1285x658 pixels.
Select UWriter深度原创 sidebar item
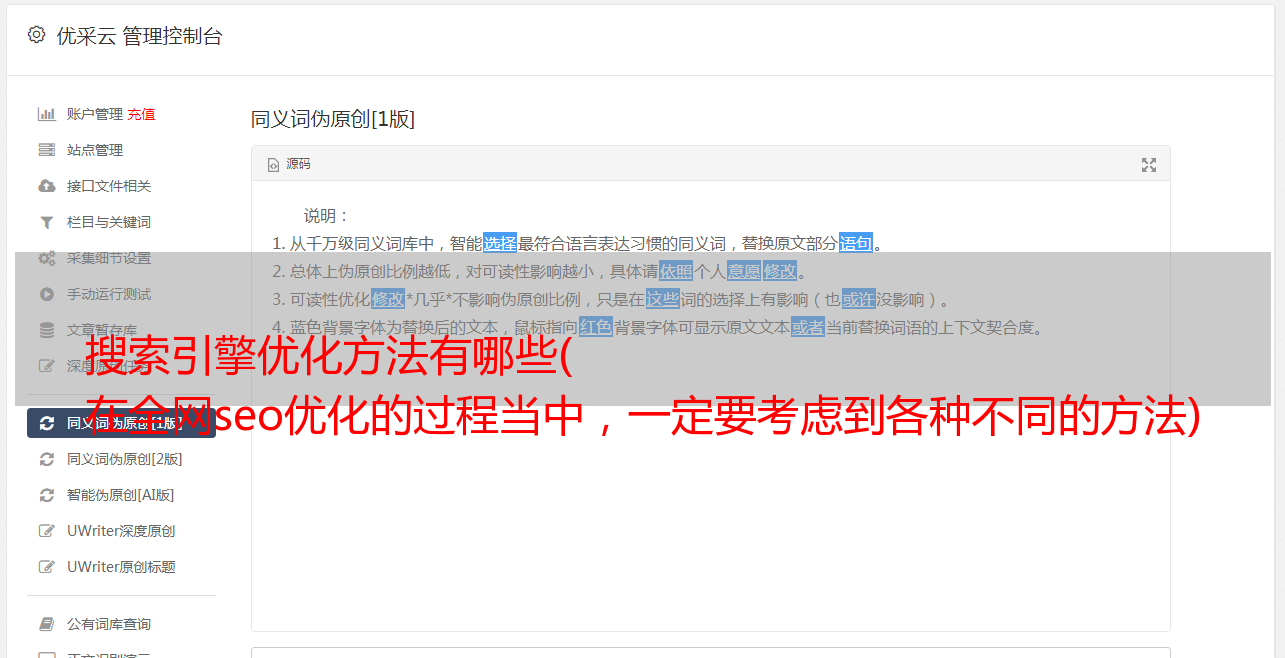pyautogui.click(x=121, y=531)
